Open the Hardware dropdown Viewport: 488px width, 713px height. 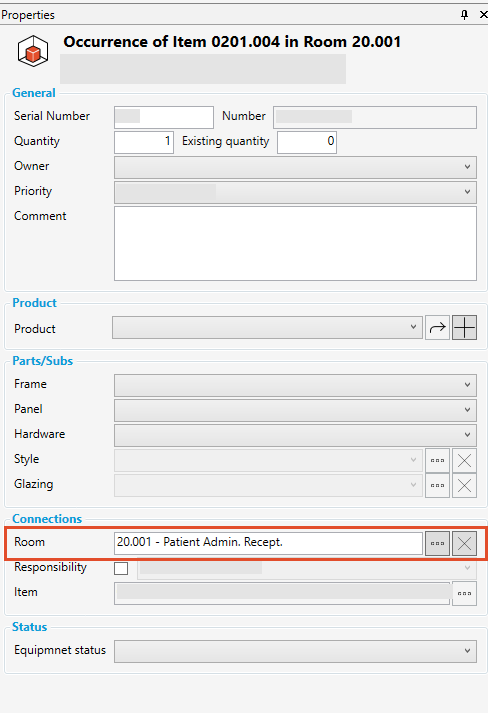pos(295,435)
